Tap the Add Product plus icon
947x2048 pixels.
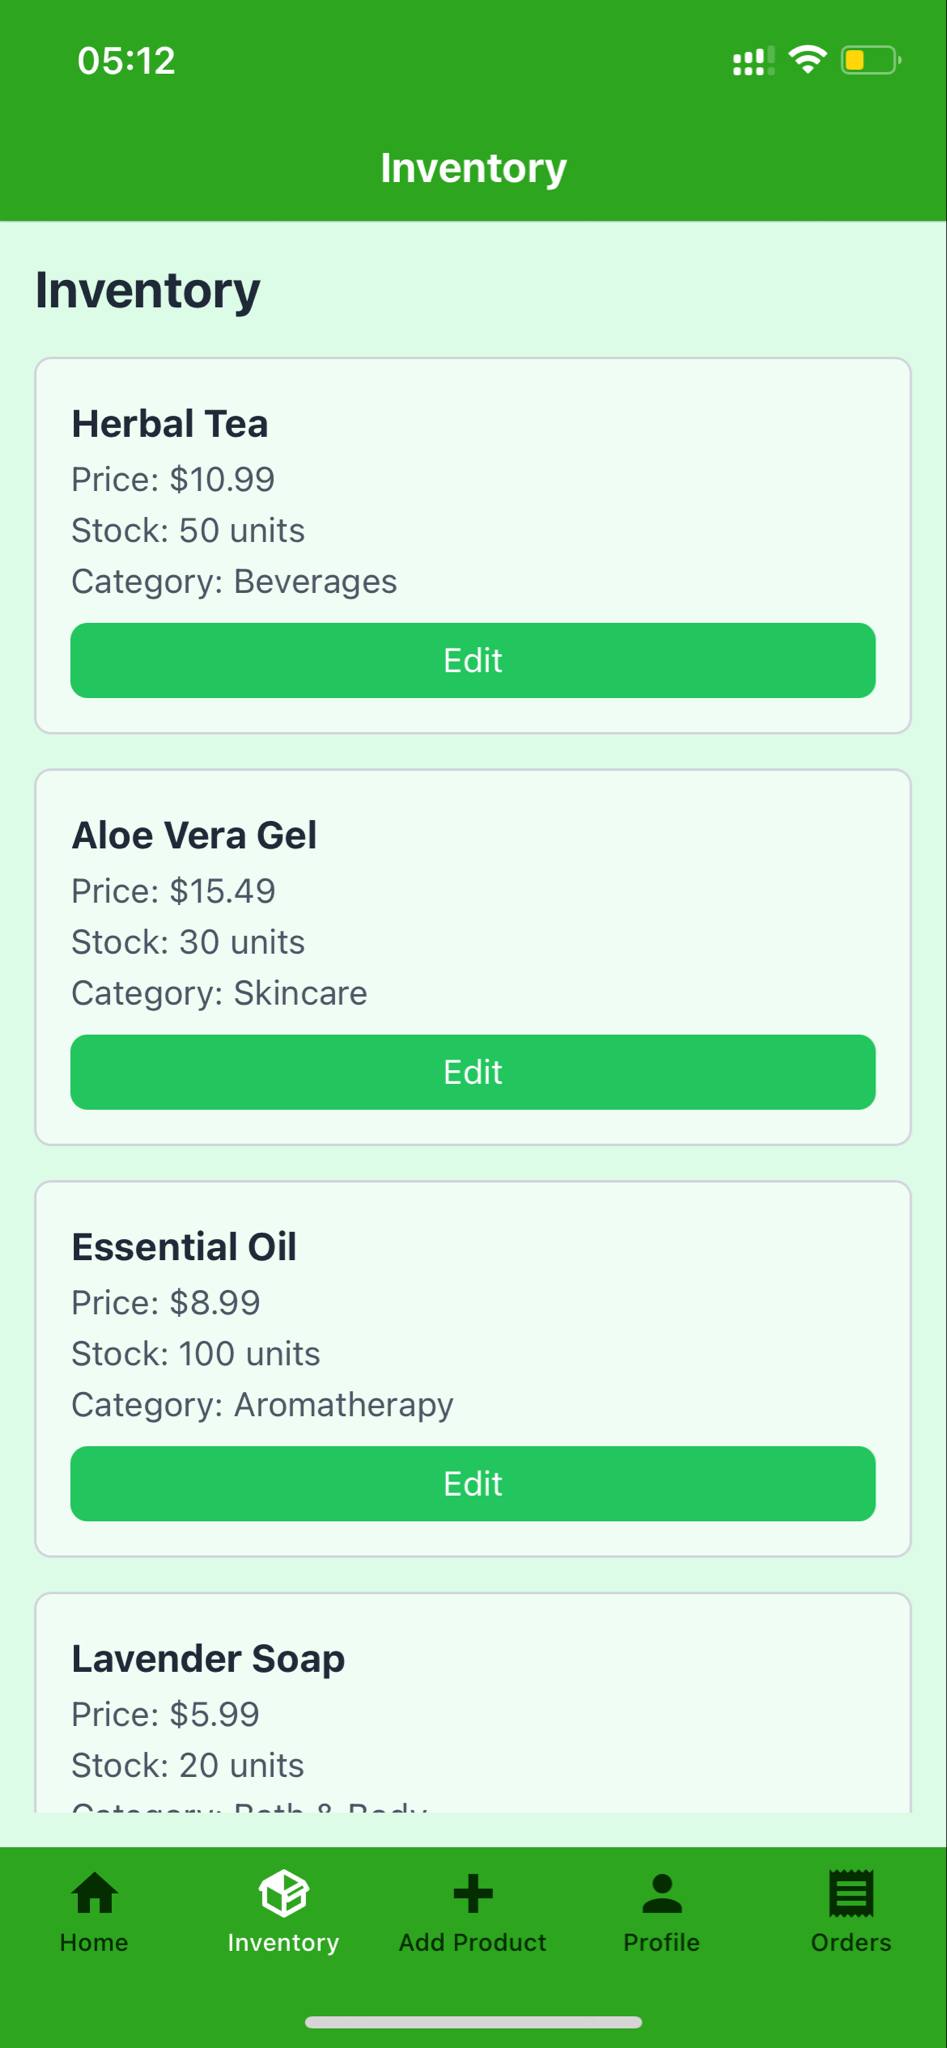[x=473, y=1893]
